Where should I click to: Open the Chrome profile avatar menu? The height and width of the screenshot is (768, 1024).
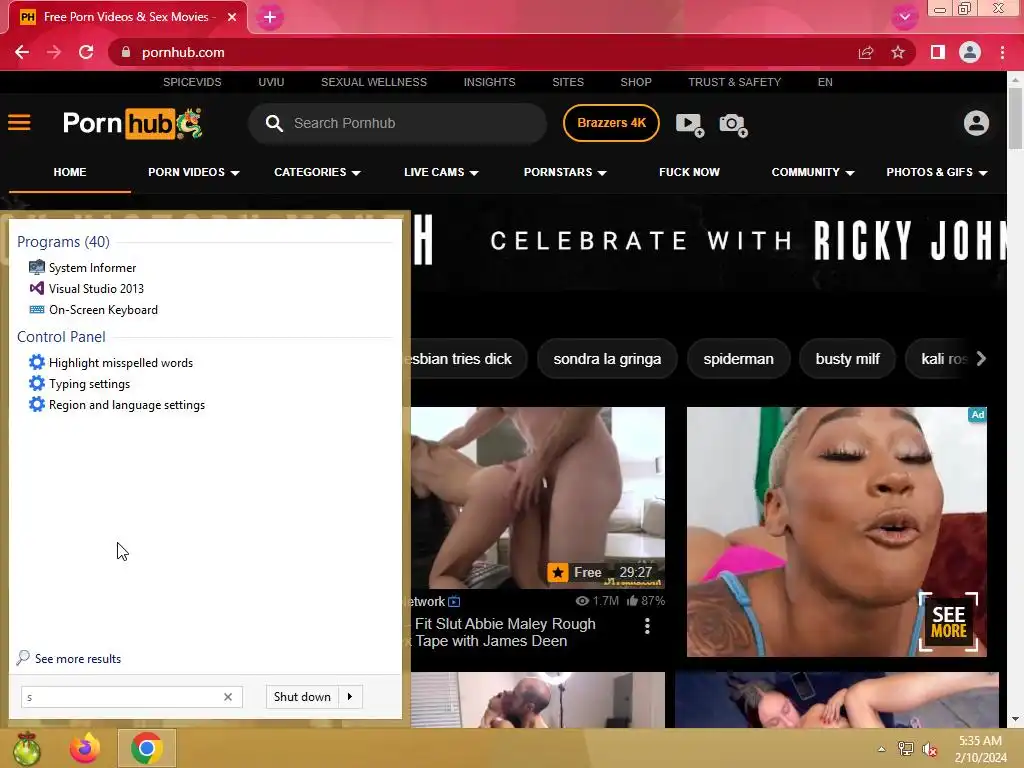970,52
